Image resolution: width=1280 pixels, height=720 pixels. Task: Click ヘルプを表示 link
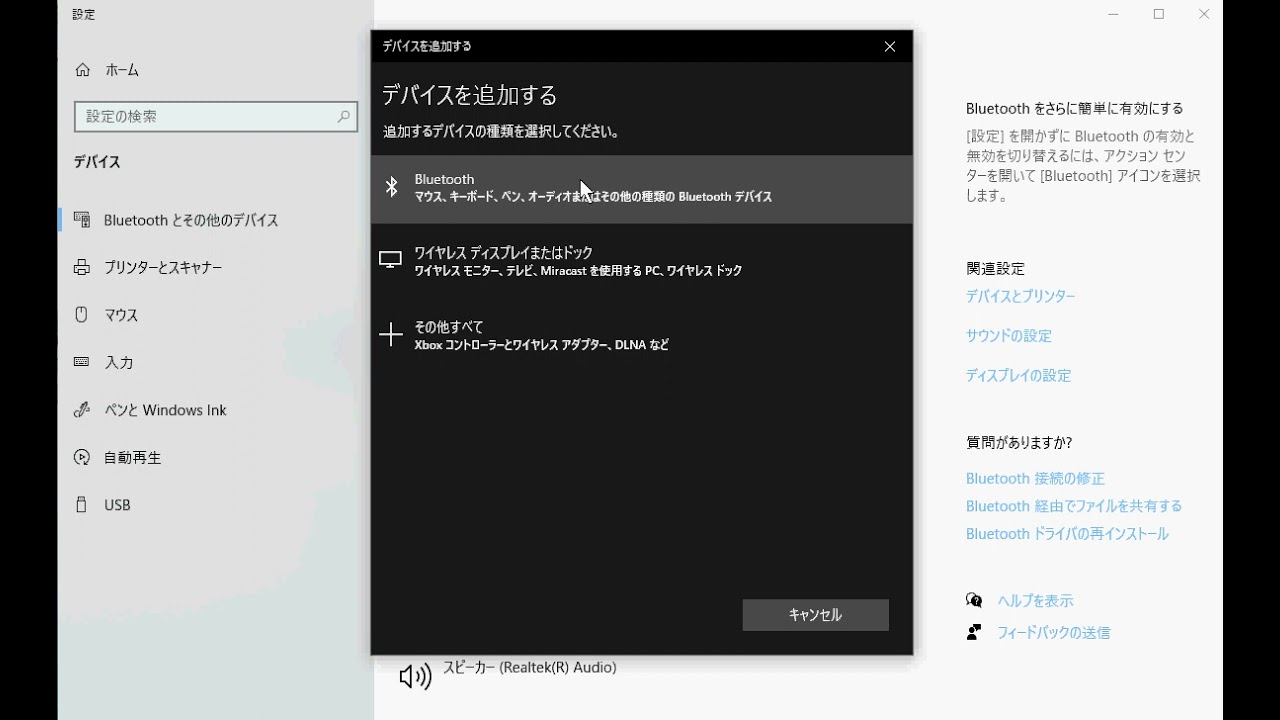coord(1035,601)
